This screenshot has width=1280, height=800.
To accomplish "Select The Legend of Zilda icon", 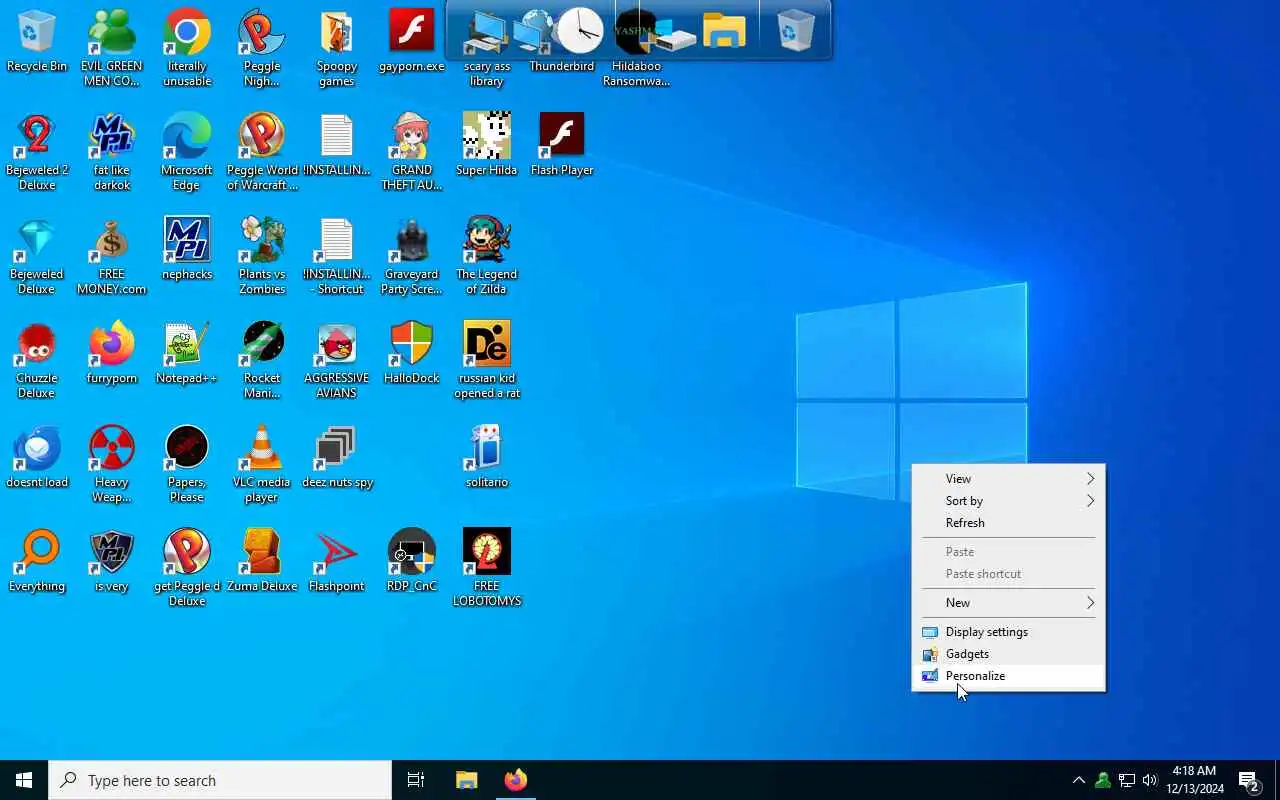I will click(487, 256).
